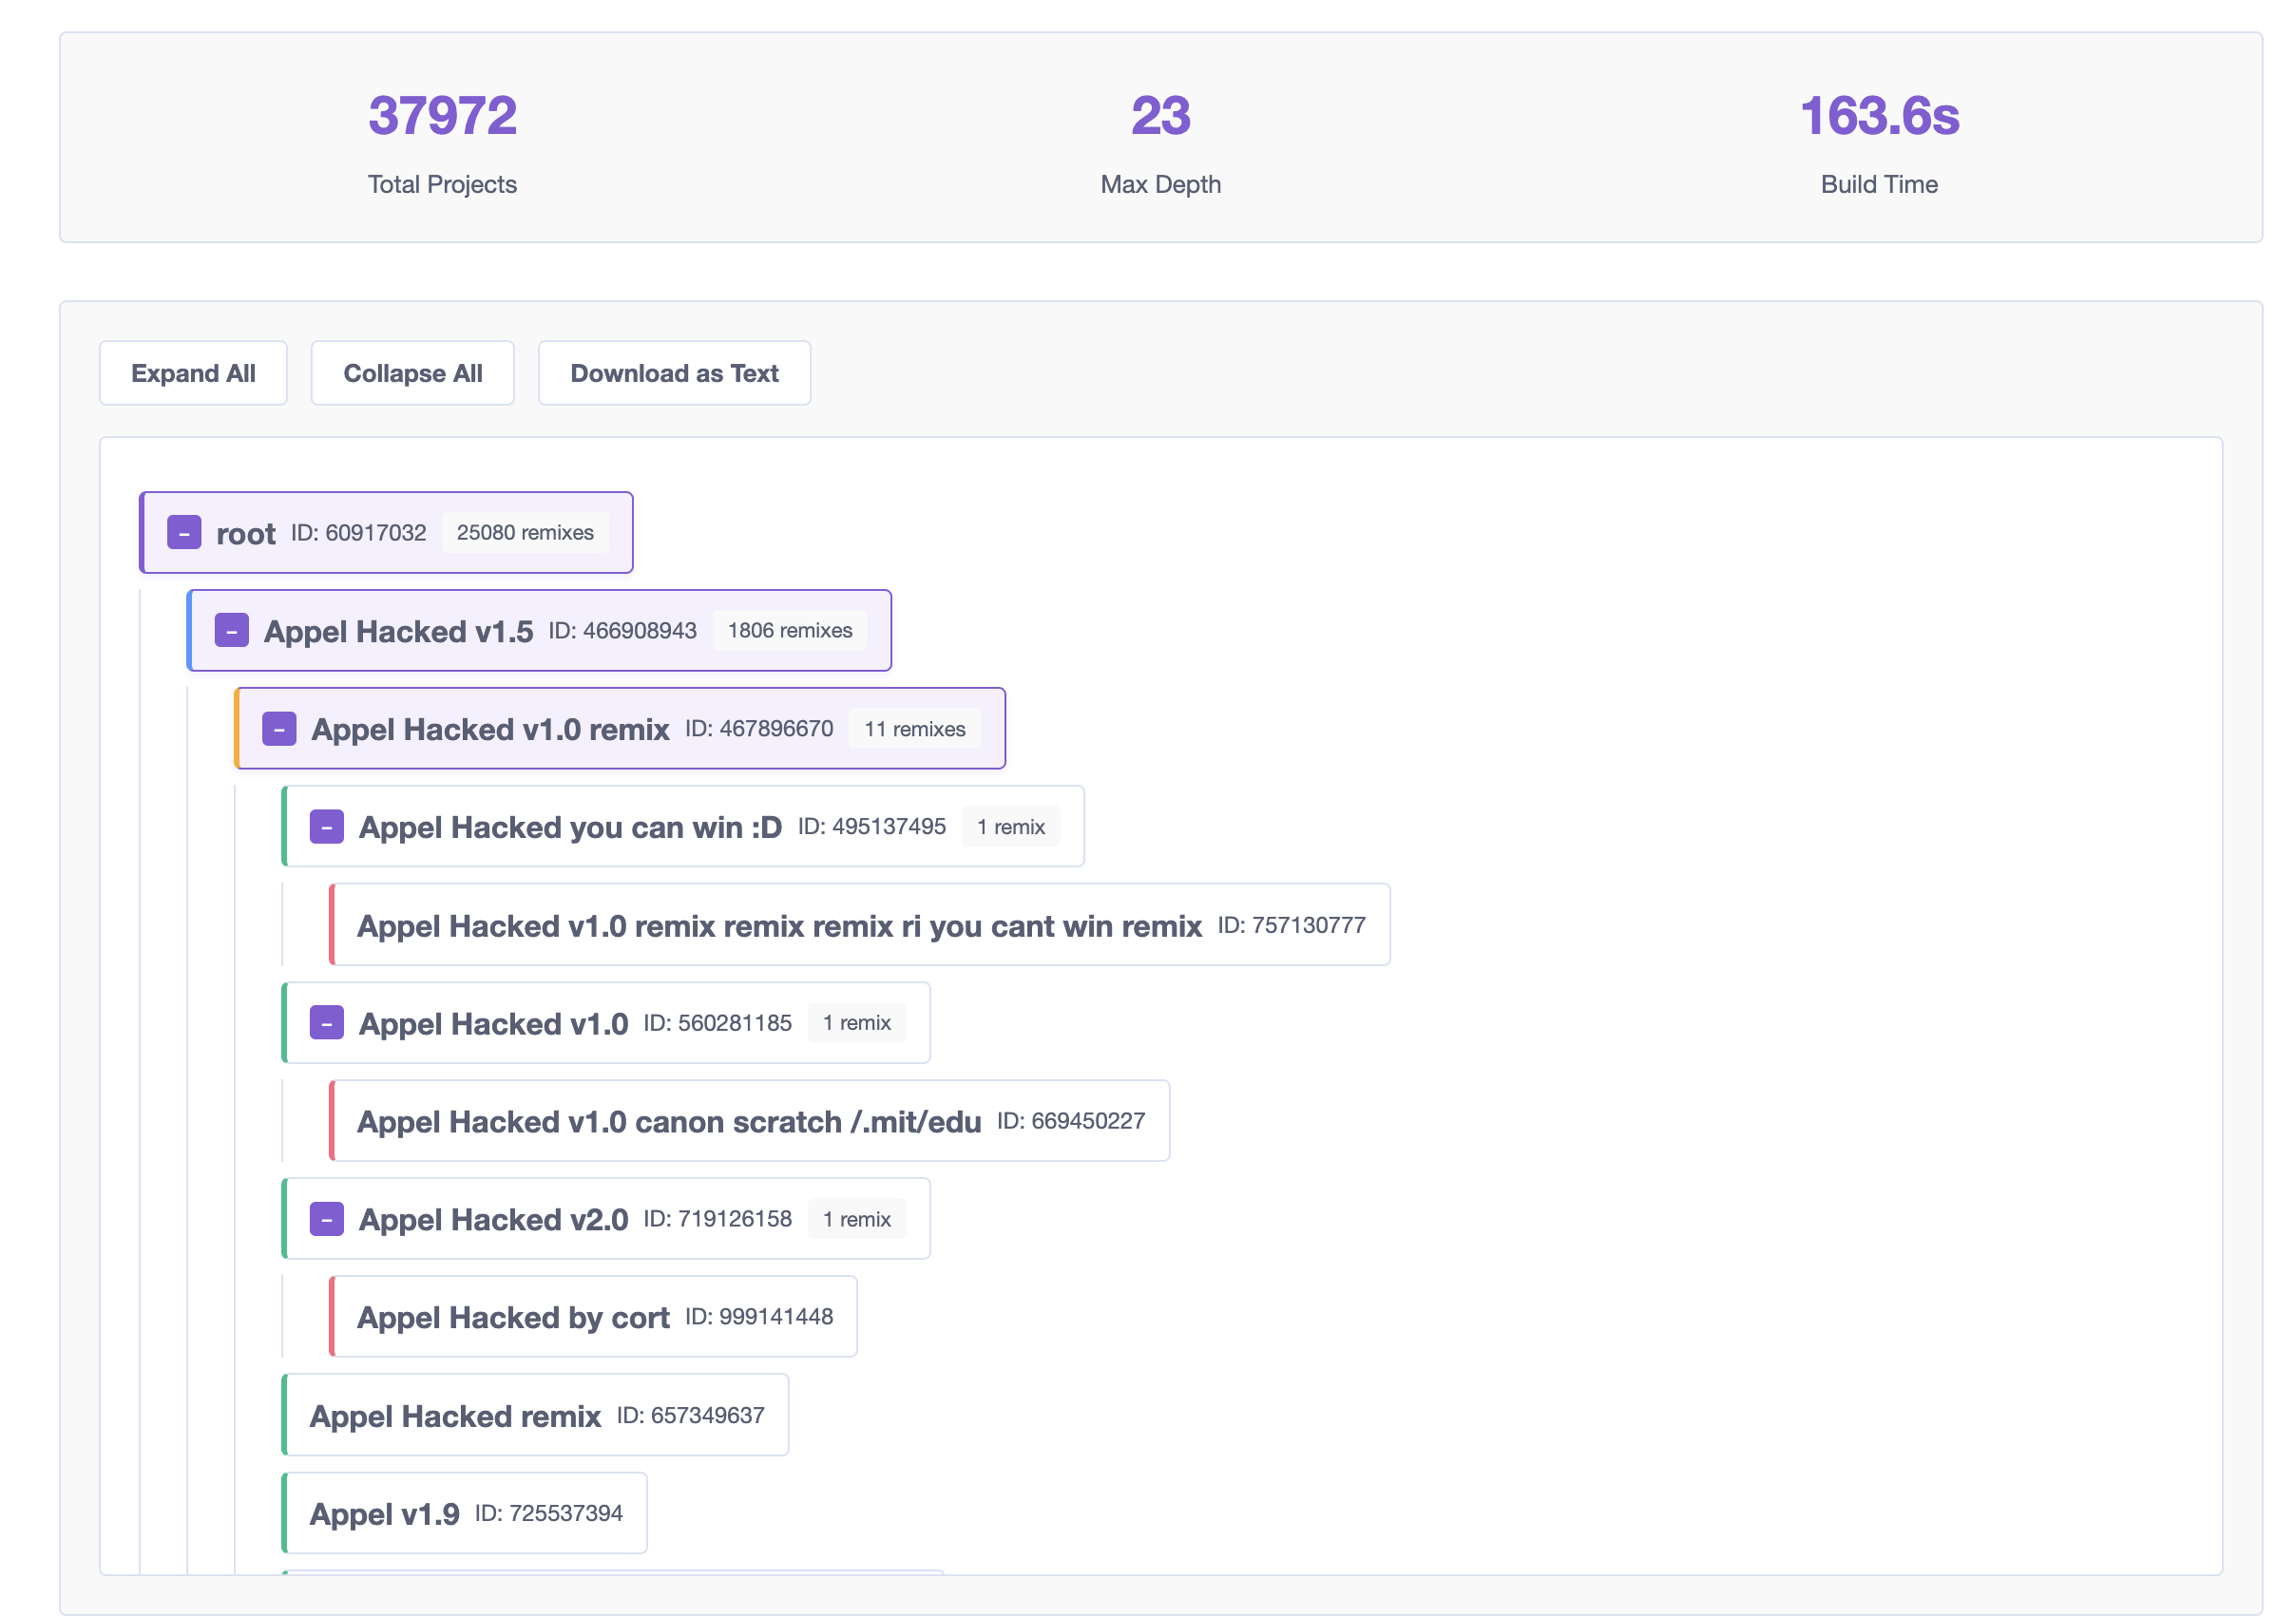The height and width of the screenshot is (1617, 2296).
Task: Collapse the Appel Hacked v1.0 node
Action: 327,1023
